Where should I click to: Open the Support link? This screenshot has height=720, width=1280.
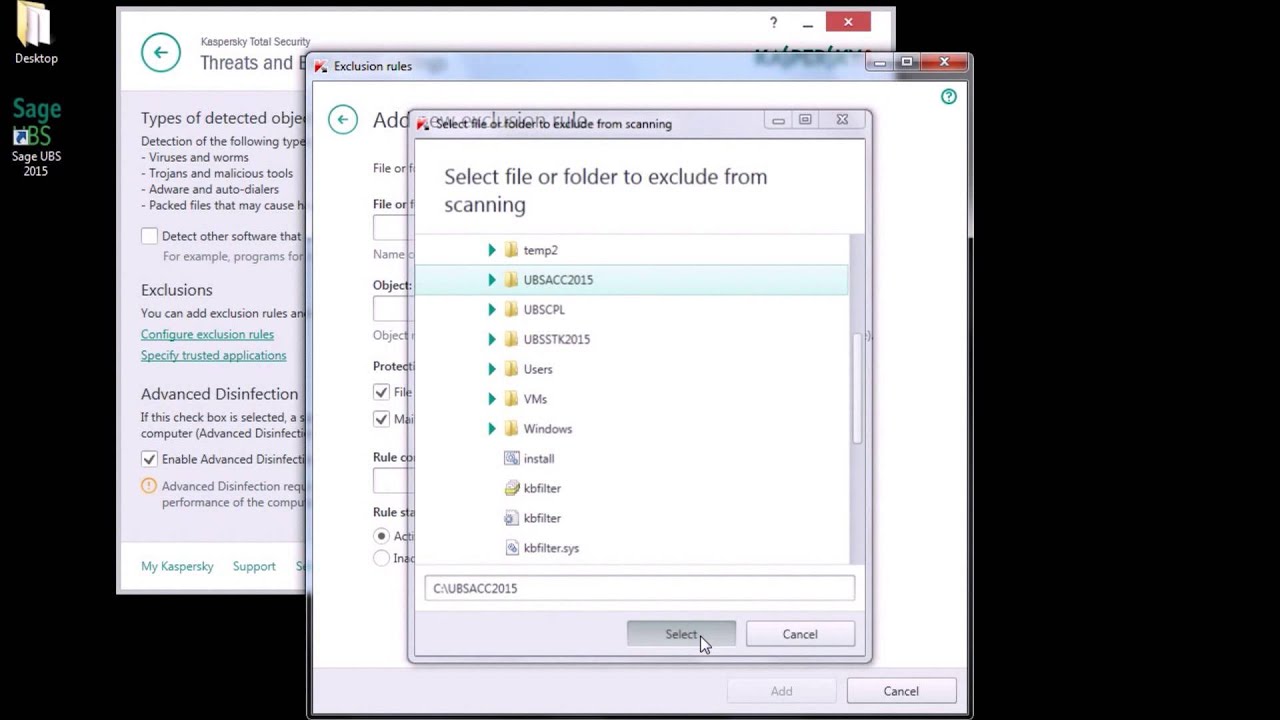tap(254, 566)
